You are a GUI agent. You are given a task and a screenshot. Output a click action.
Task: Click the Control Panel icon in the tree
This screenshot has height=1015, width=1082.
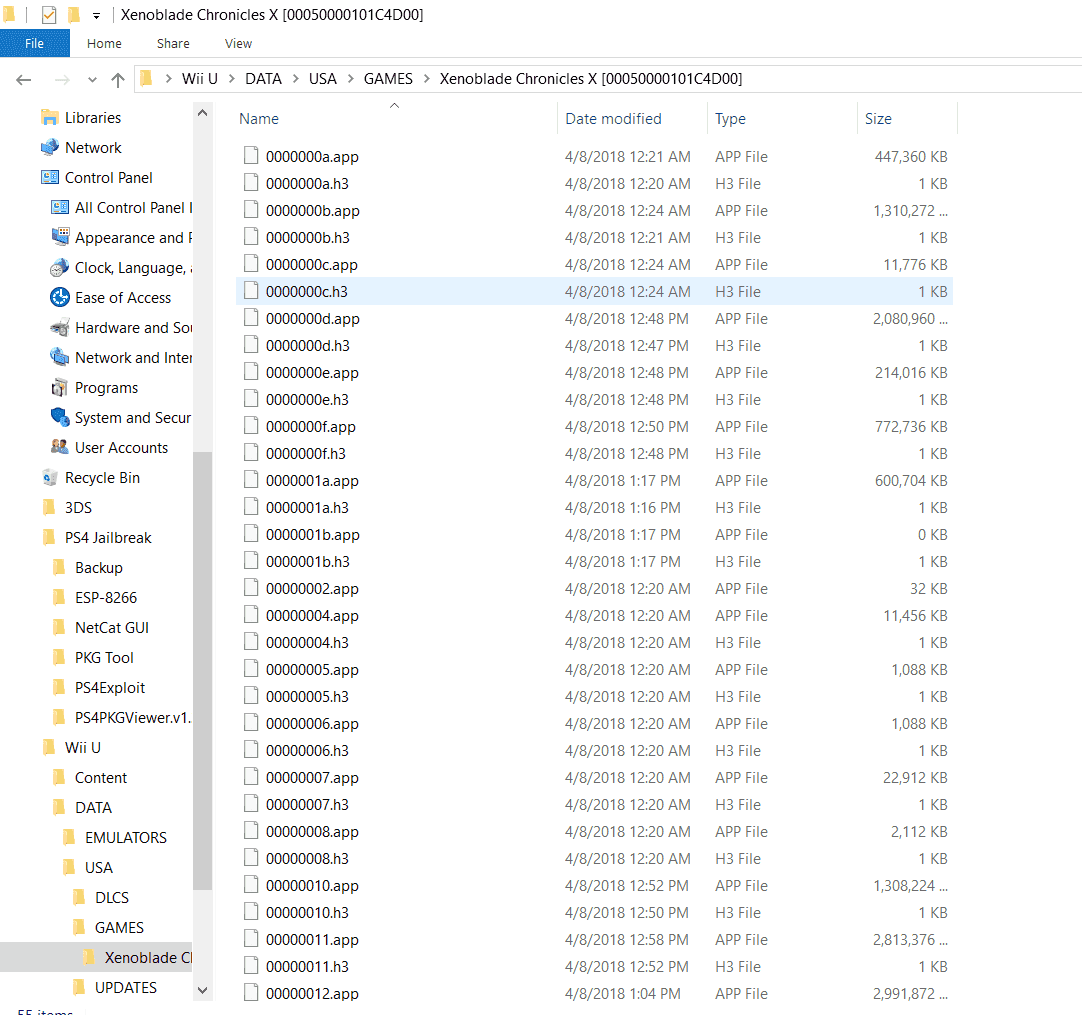pos(50,177)
